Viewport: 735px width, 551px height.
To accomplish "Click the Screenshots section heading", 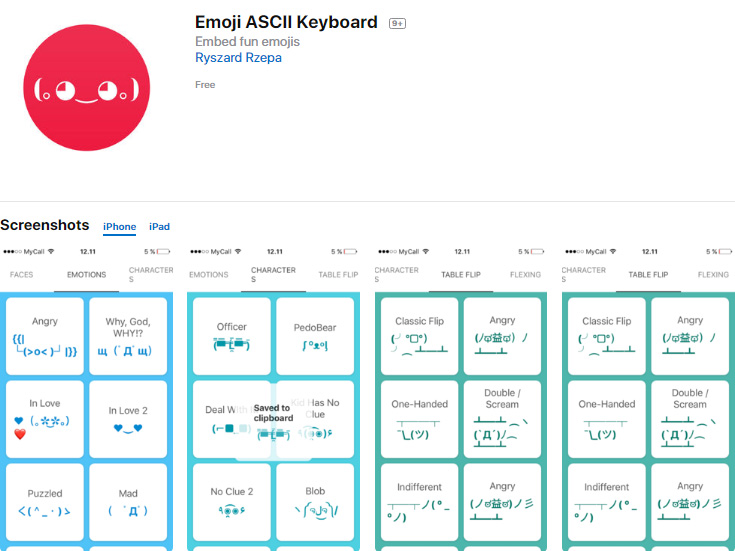I will 45,225.
